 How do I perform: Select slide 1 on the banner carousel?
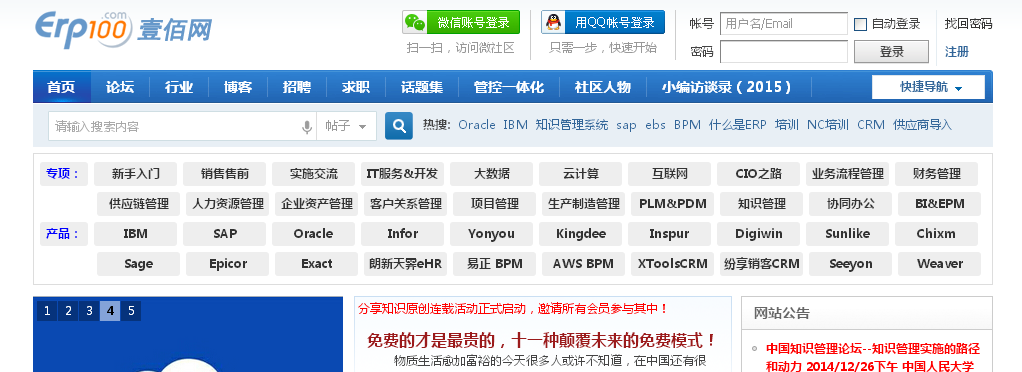point(46,311)
